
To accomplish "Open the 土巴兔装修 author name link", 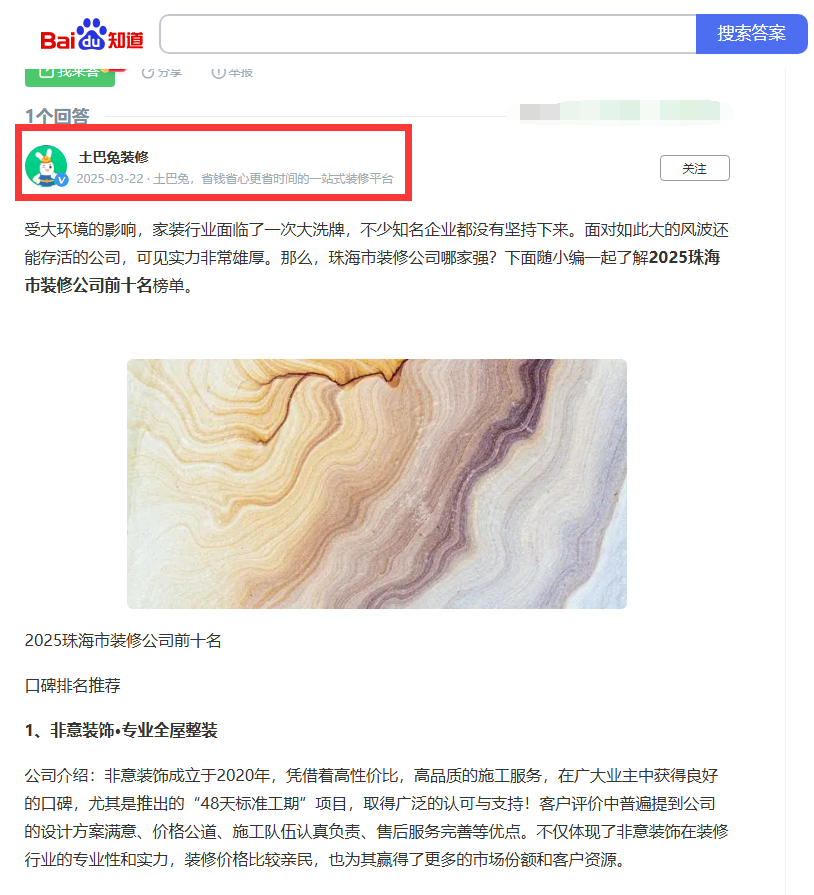I will click(x=114, y=157).
